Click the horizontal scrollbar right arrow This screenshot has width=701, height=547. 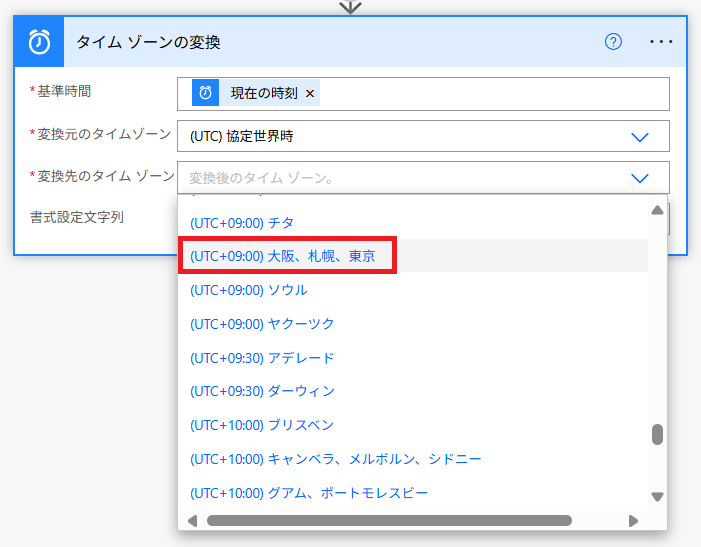pos(633,521)
